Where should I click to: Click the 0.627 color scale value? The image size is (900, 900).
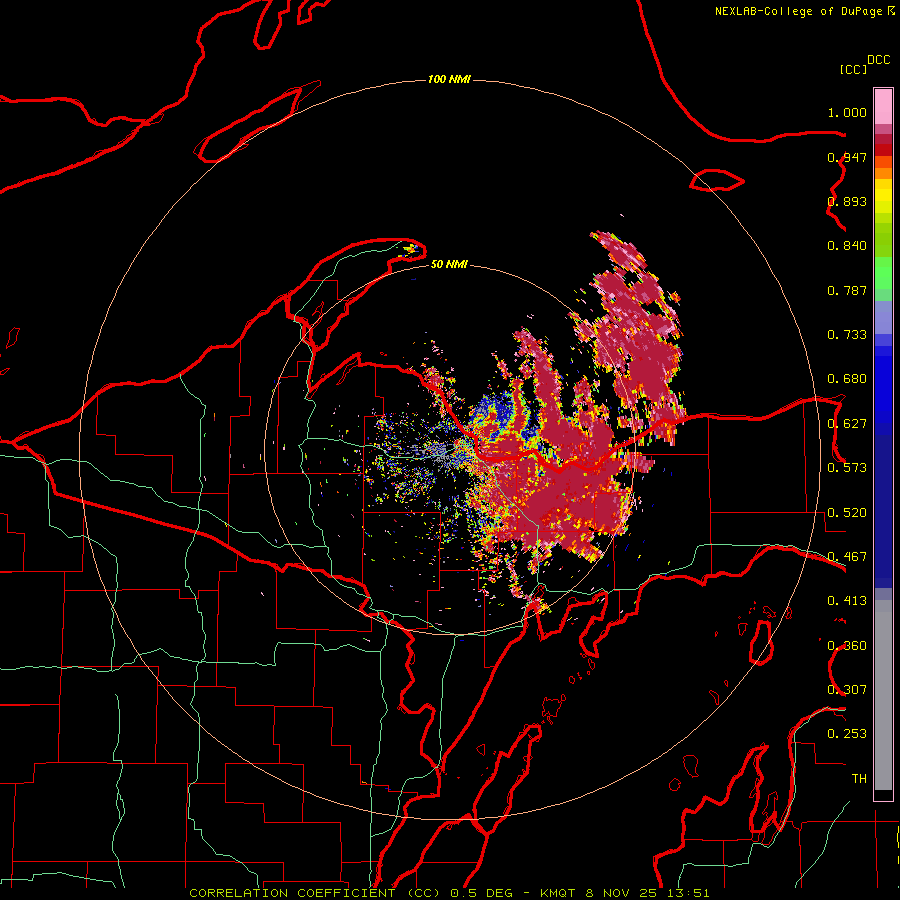(x=847, y=424)
